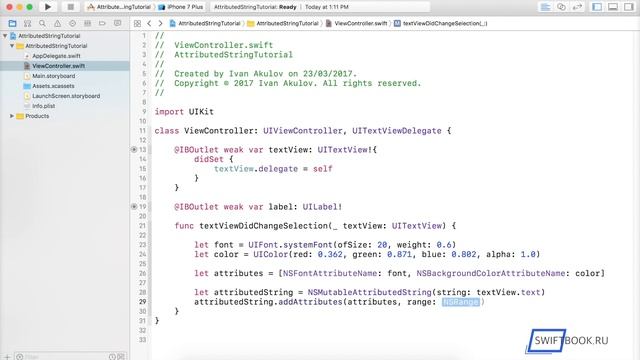
Task: Click 'didSet' keyword in code
Action: [209, 159]
